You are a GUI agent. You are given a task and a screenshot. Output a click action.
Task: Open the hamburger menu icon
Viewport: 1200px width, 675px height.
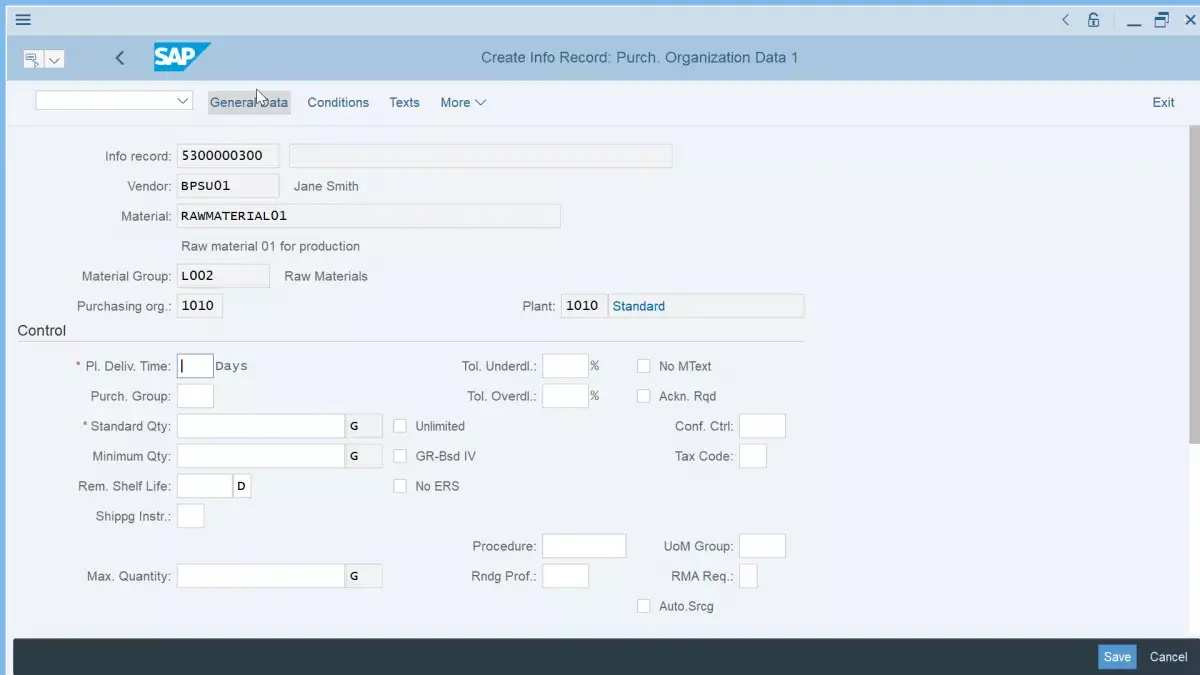pos(23,19)
